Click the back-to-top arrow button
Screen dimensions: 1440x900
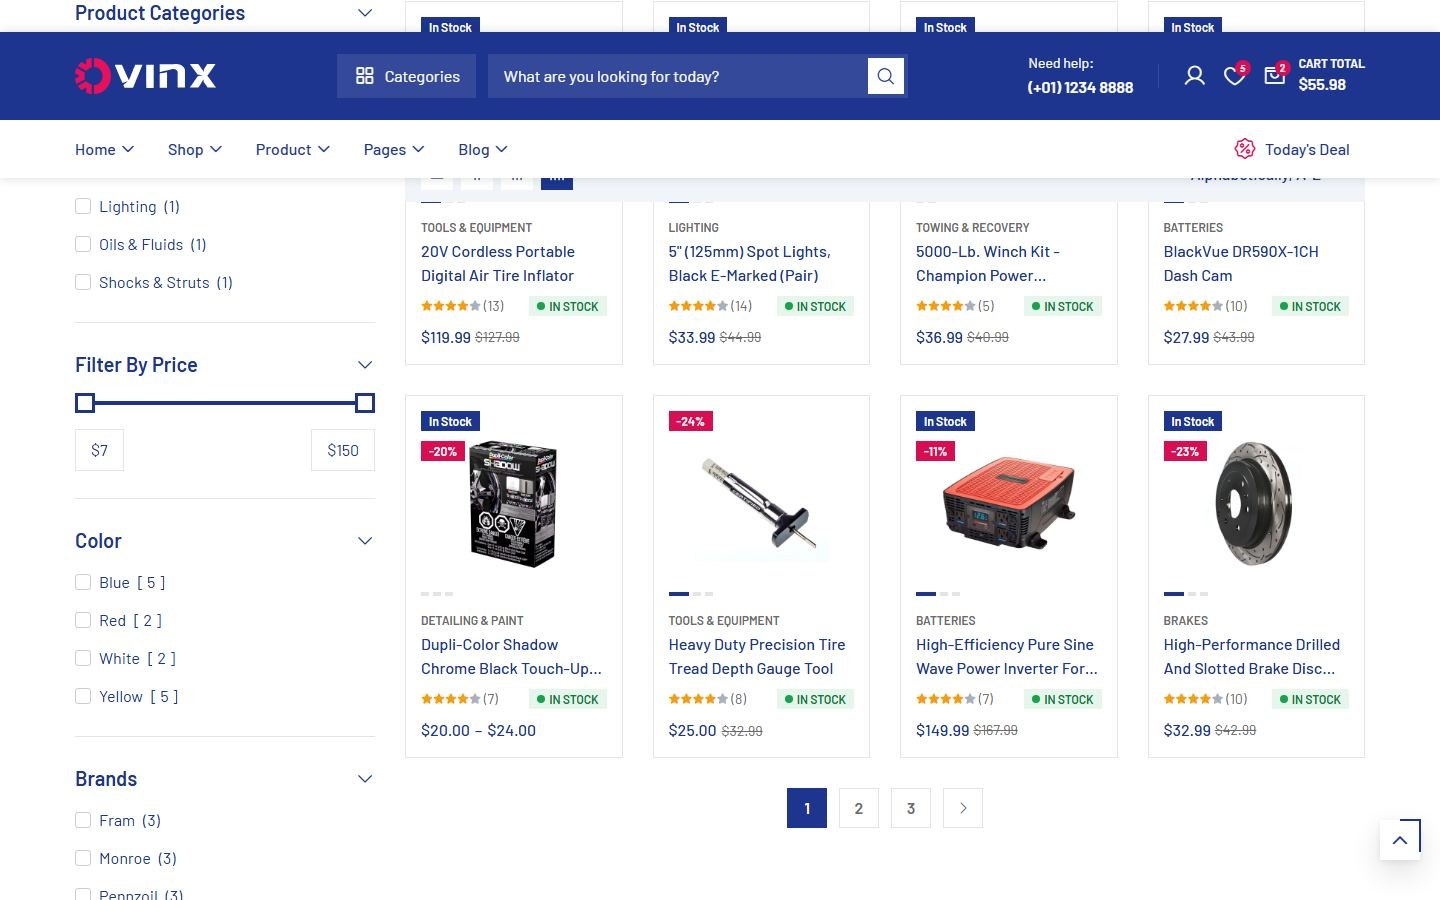click(x=1400, y=840)
